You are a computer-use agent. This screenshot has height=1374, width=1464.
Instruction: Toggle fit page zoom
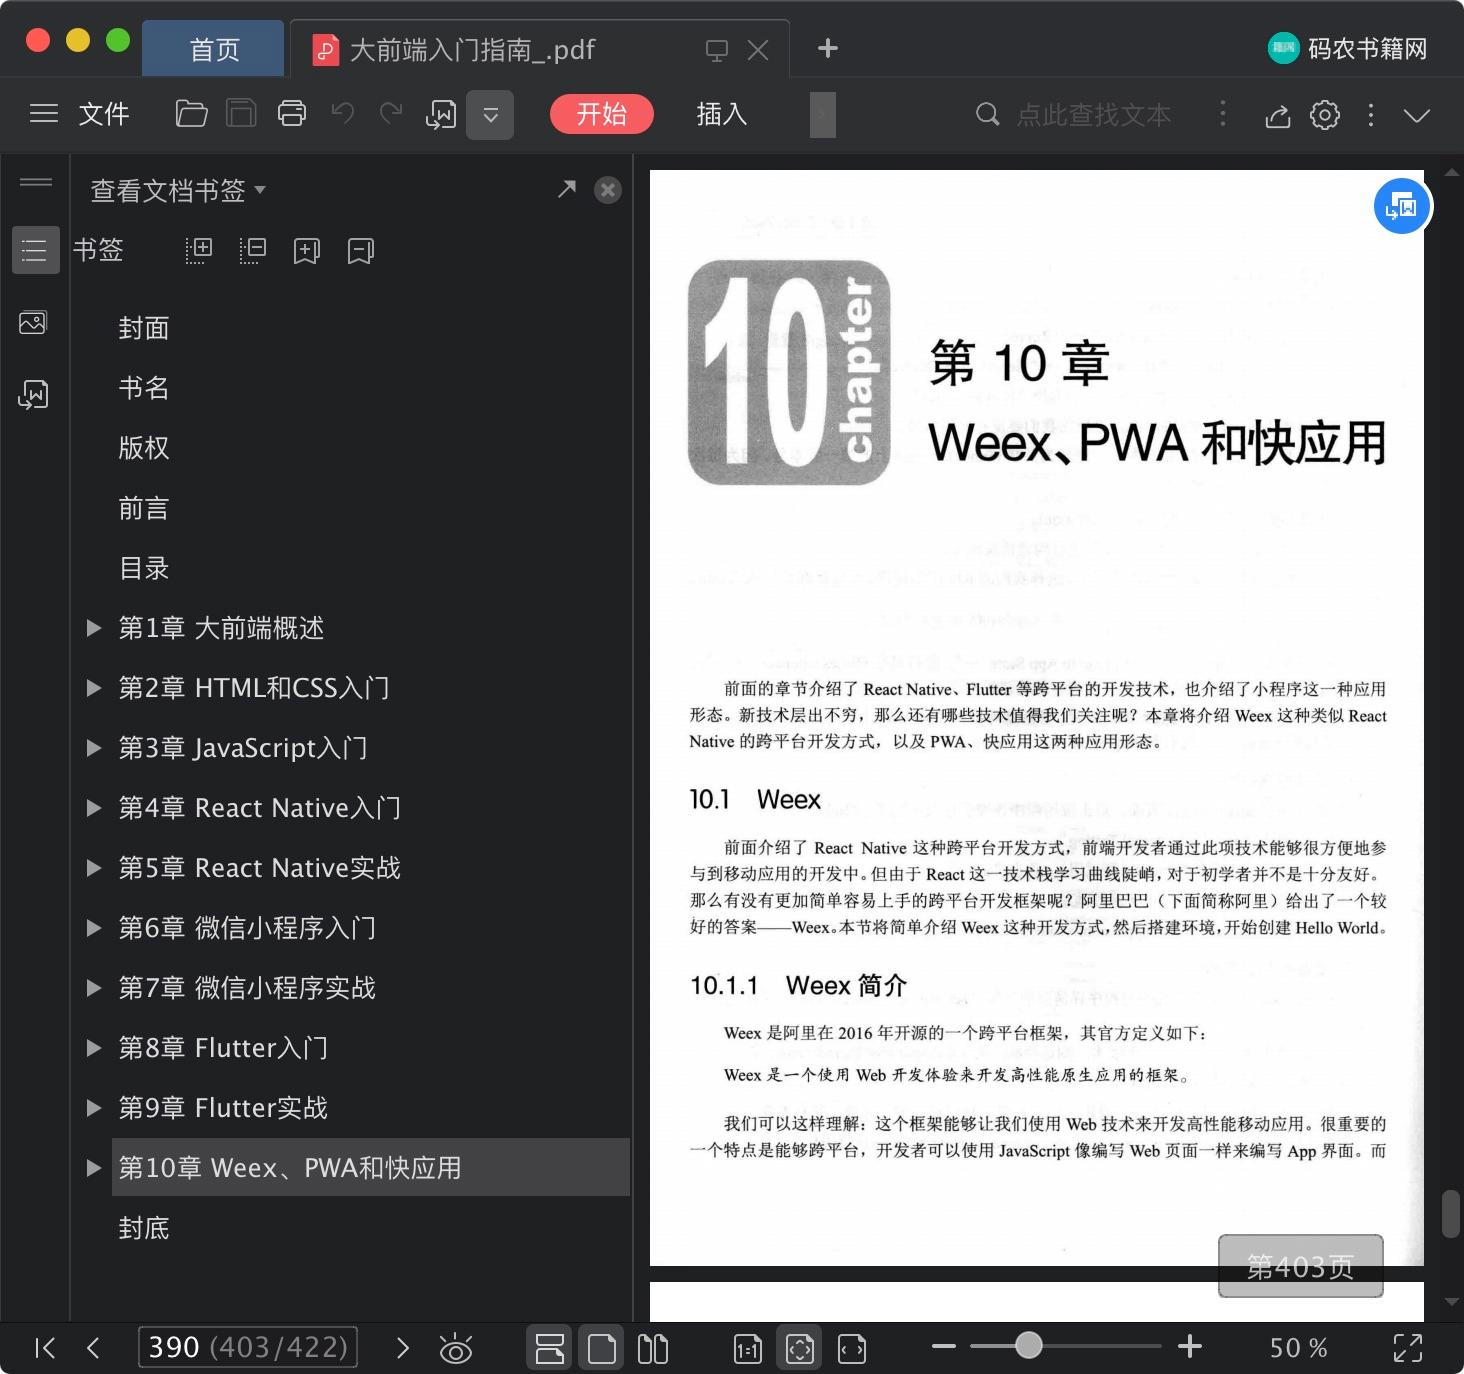click(x=800, y=1348)
